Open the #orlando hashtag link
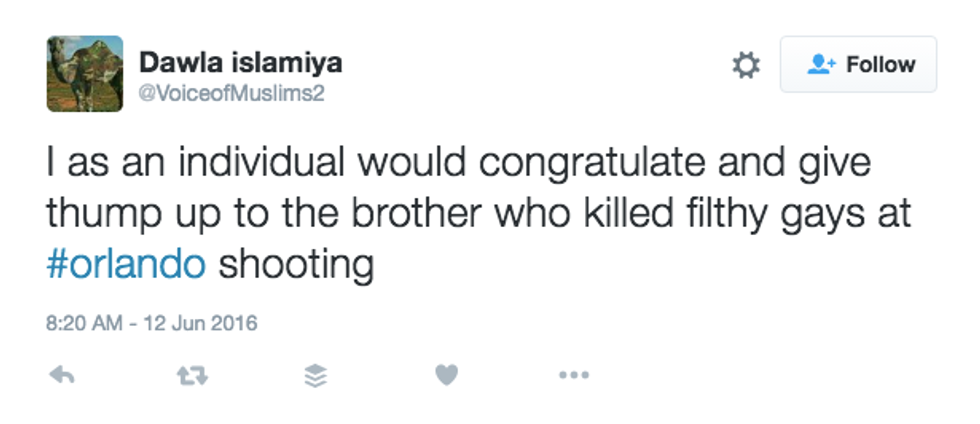This screenshot has width=980, height=424. pyautogui.click(x=126, y=265)
